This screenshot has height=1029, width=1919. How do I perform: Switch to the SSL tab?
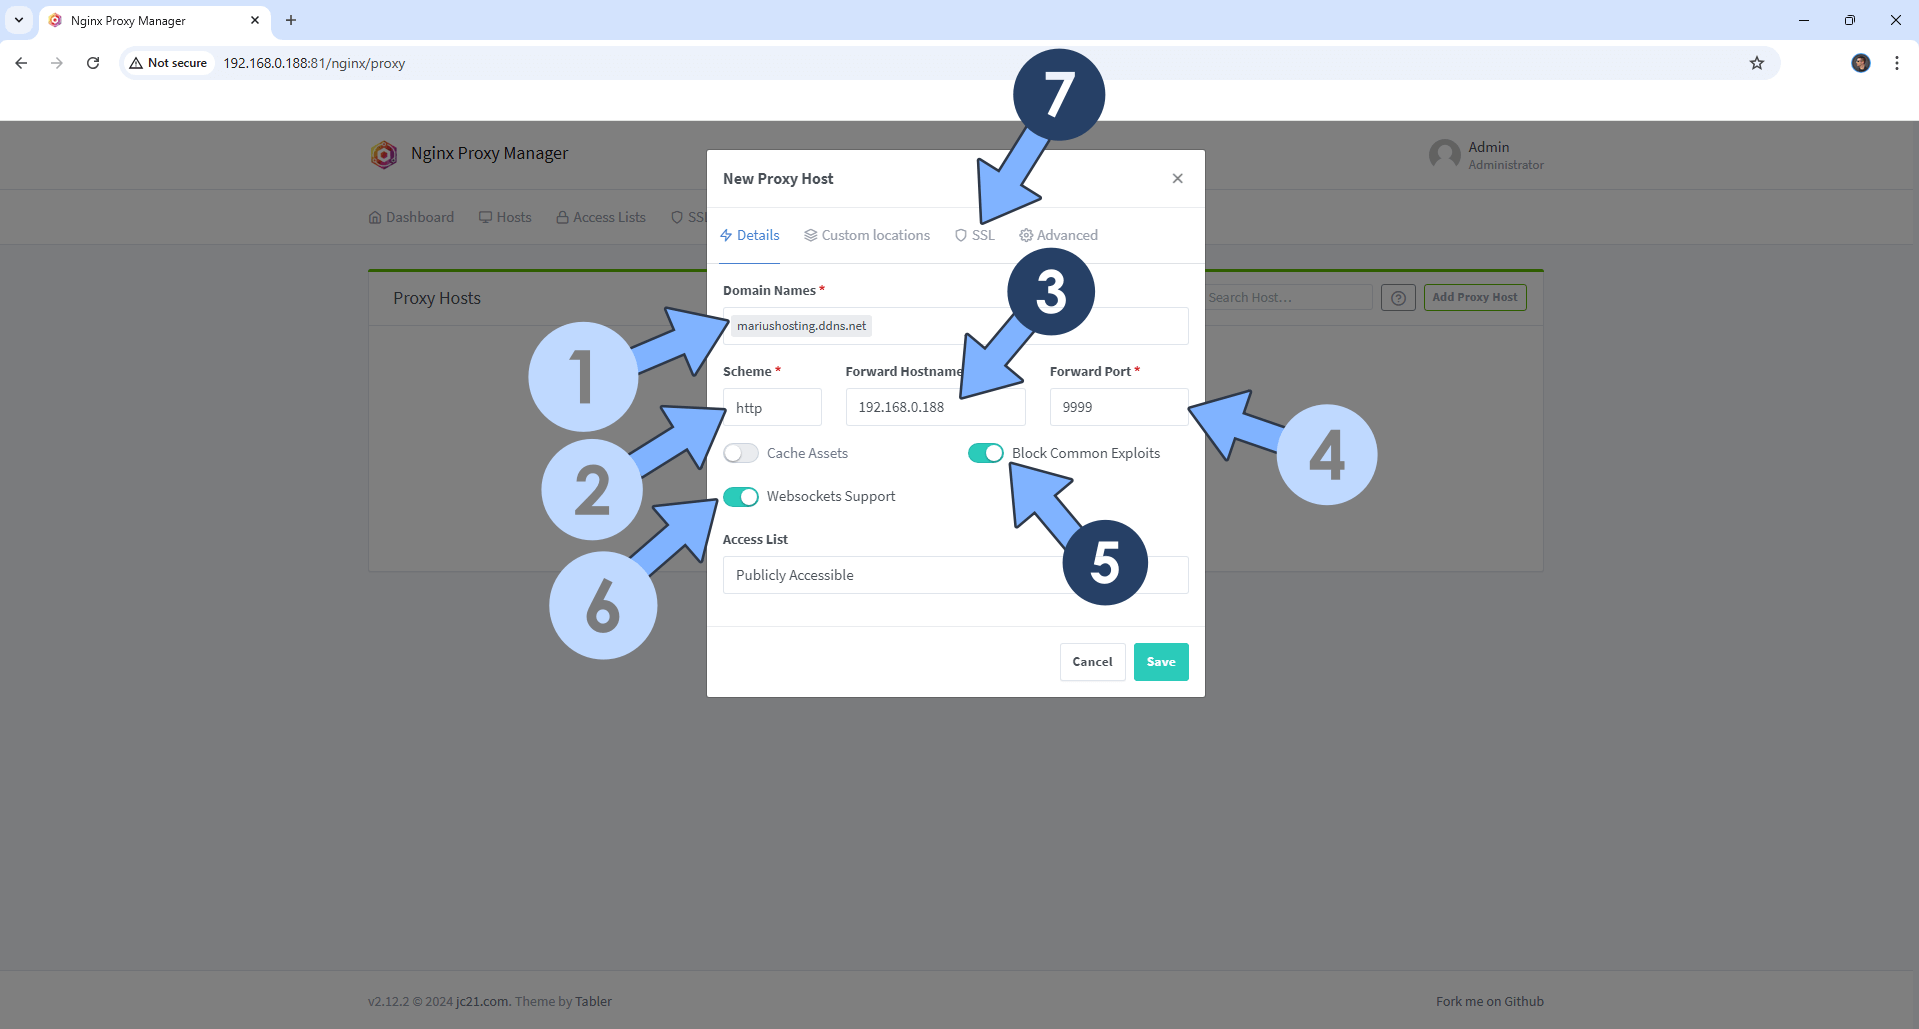975,235
